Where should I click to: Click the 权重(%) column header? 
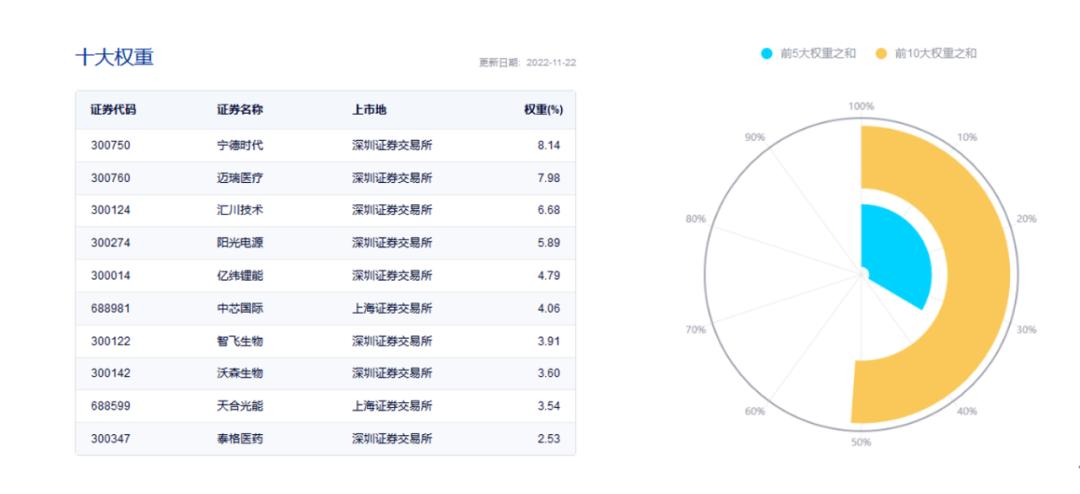[543, 110]
